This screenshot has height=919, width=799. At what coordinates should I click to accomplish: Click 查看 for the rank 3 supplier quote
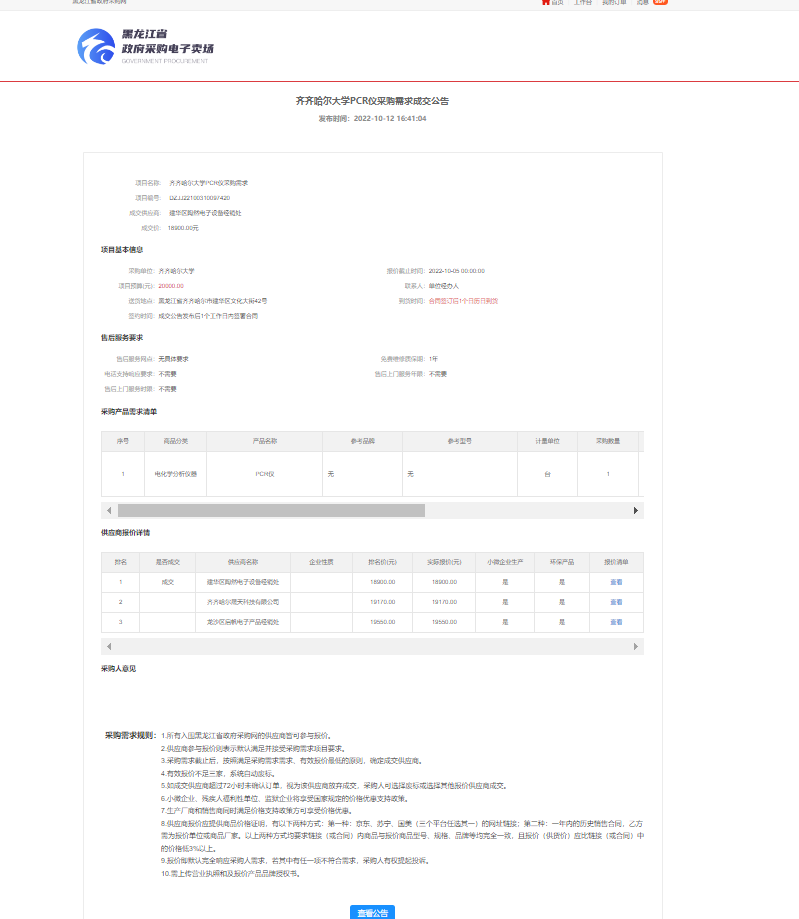pos(616,622)
